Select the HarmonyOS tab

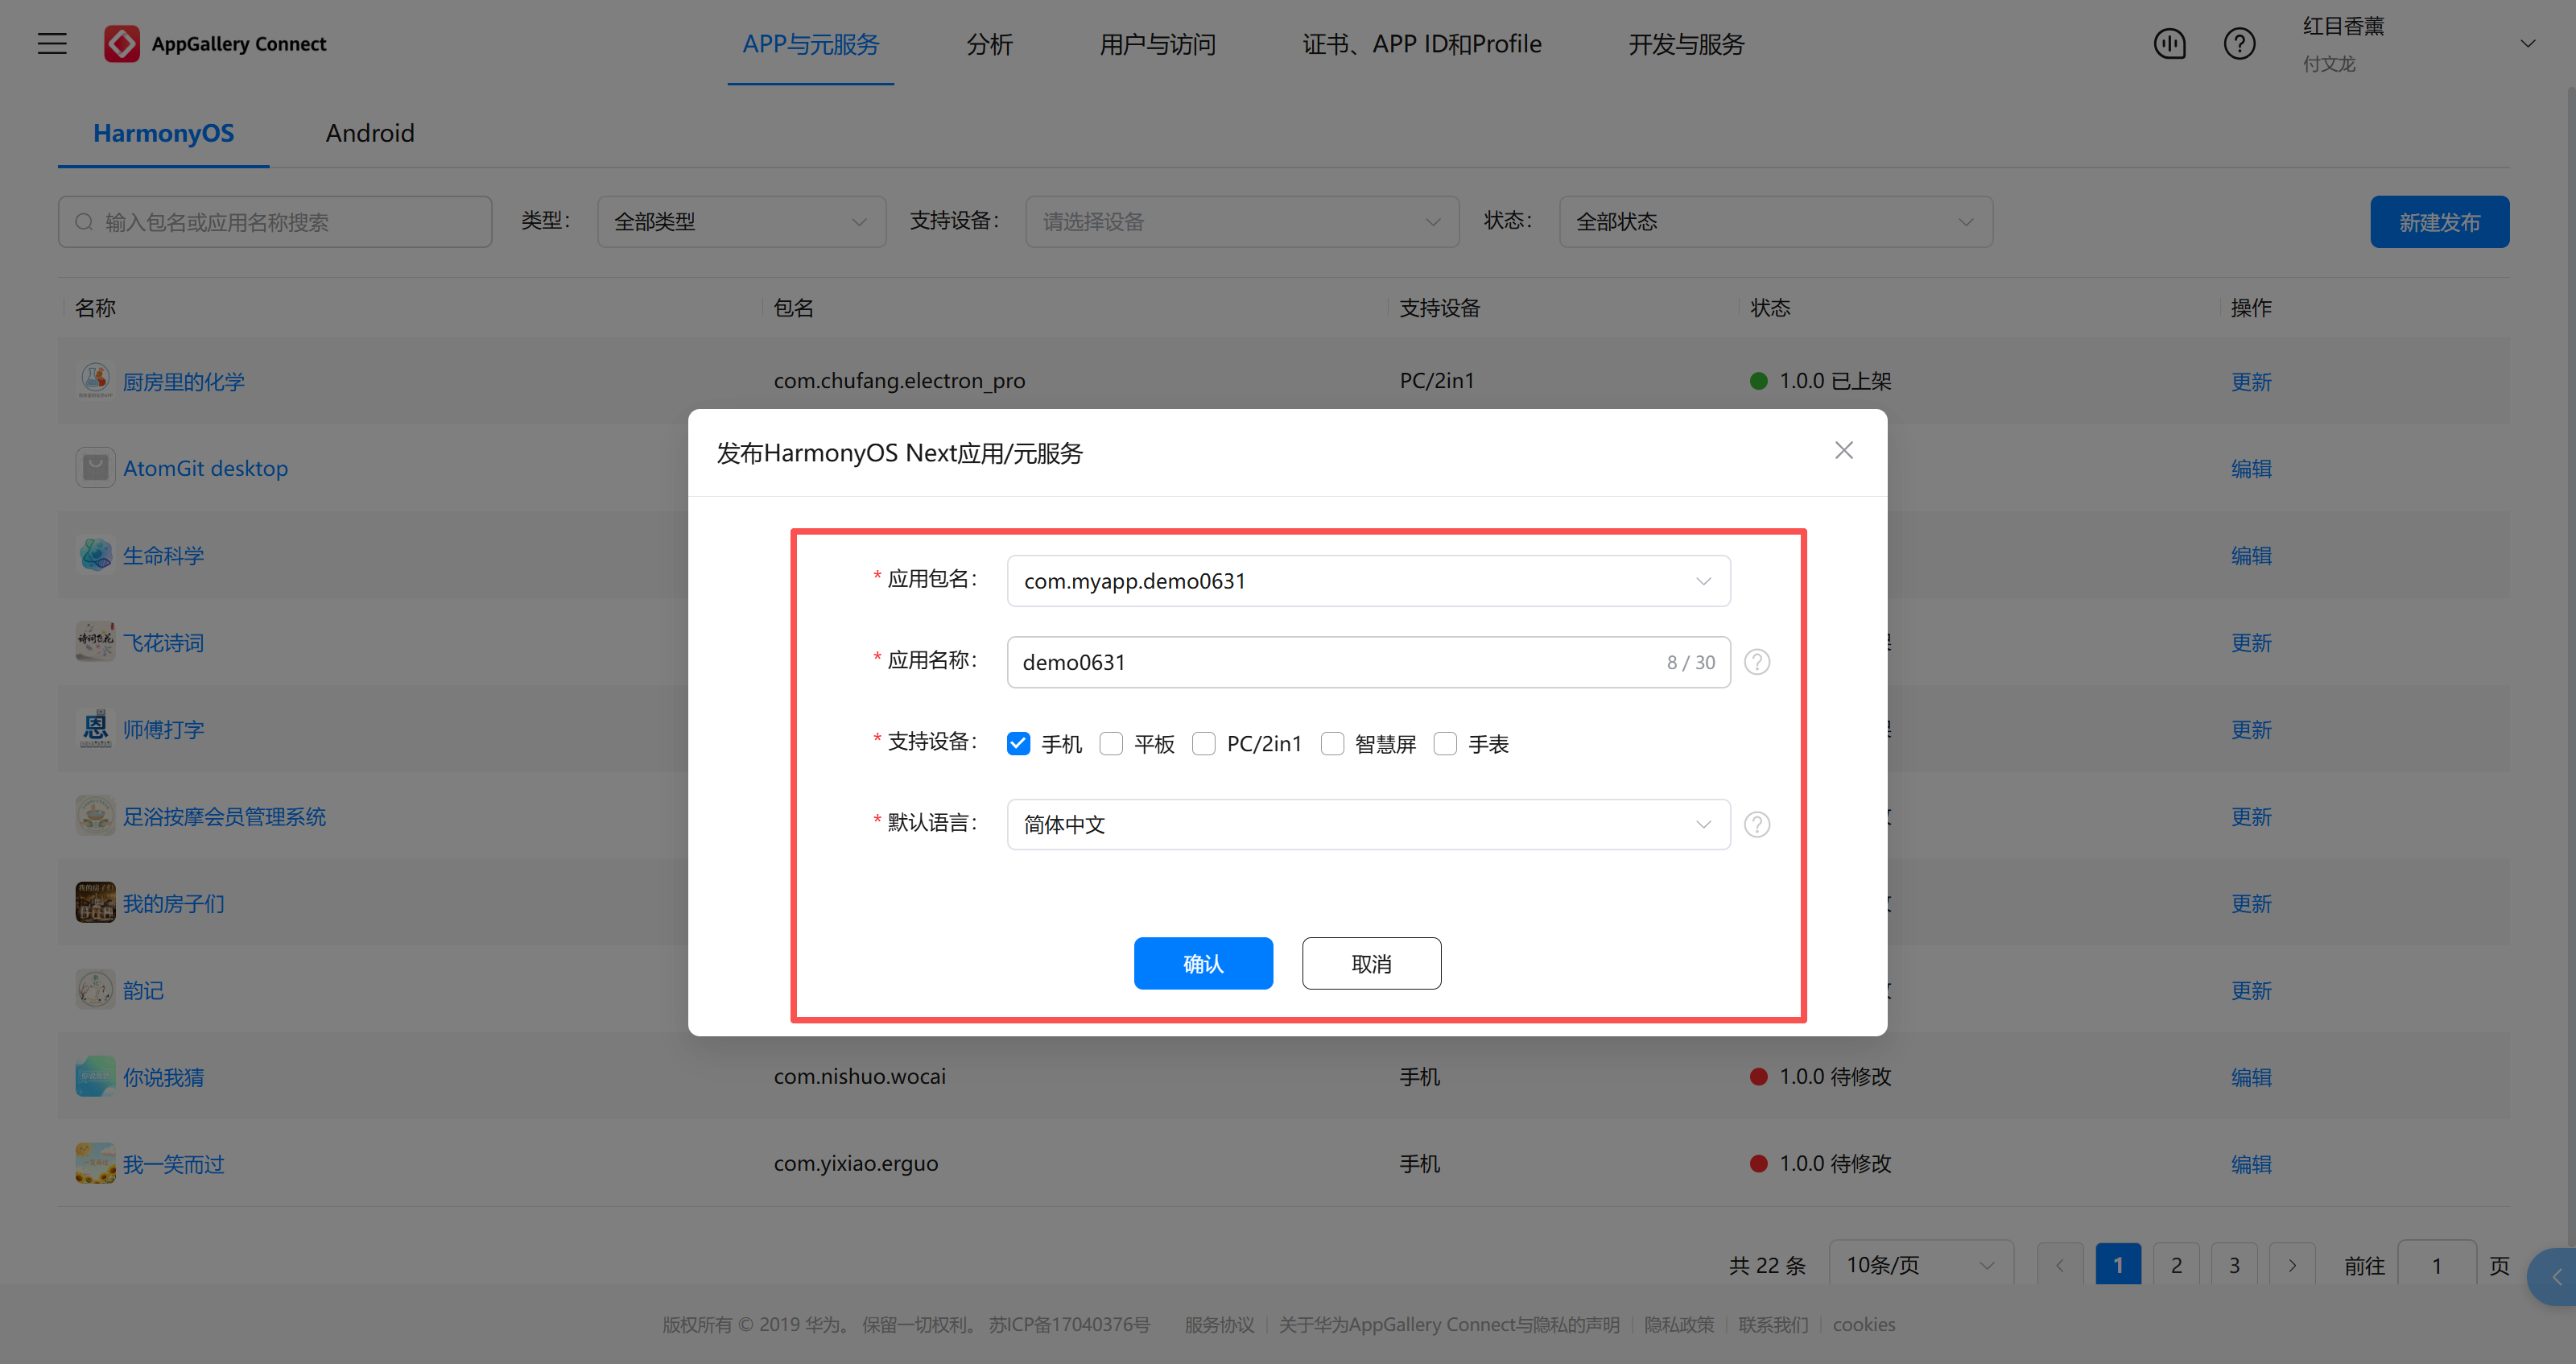click(x=163, y=133)
